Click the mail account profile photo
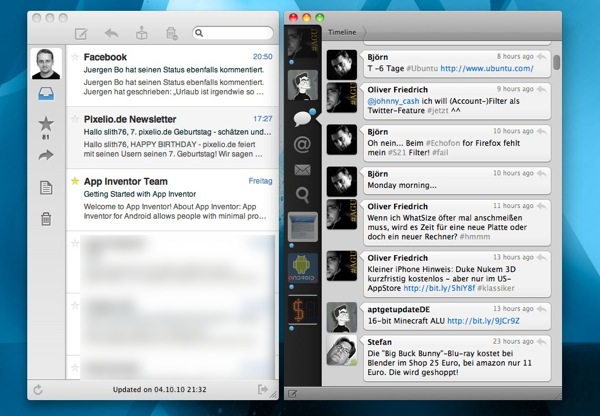This screenshot has height=416, width=600. tap(46, 64)
